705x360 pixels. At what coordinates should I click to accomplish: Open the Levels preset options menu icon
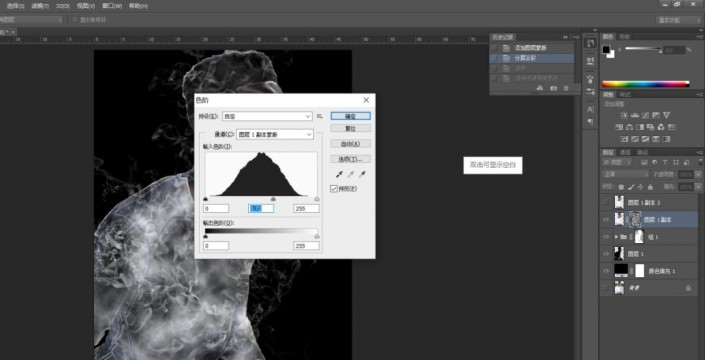click(x=320, y=116)
